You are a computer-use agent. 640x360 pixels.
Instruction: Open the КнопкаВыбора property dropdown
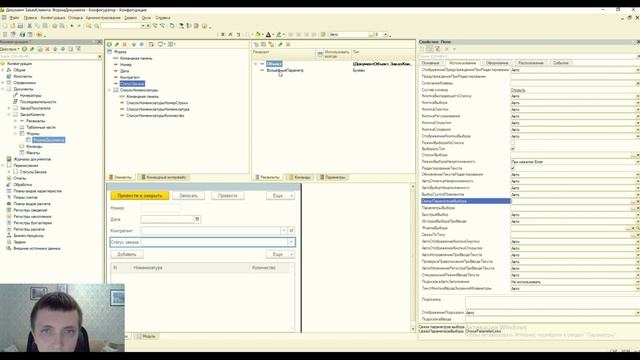pos(638,103)
